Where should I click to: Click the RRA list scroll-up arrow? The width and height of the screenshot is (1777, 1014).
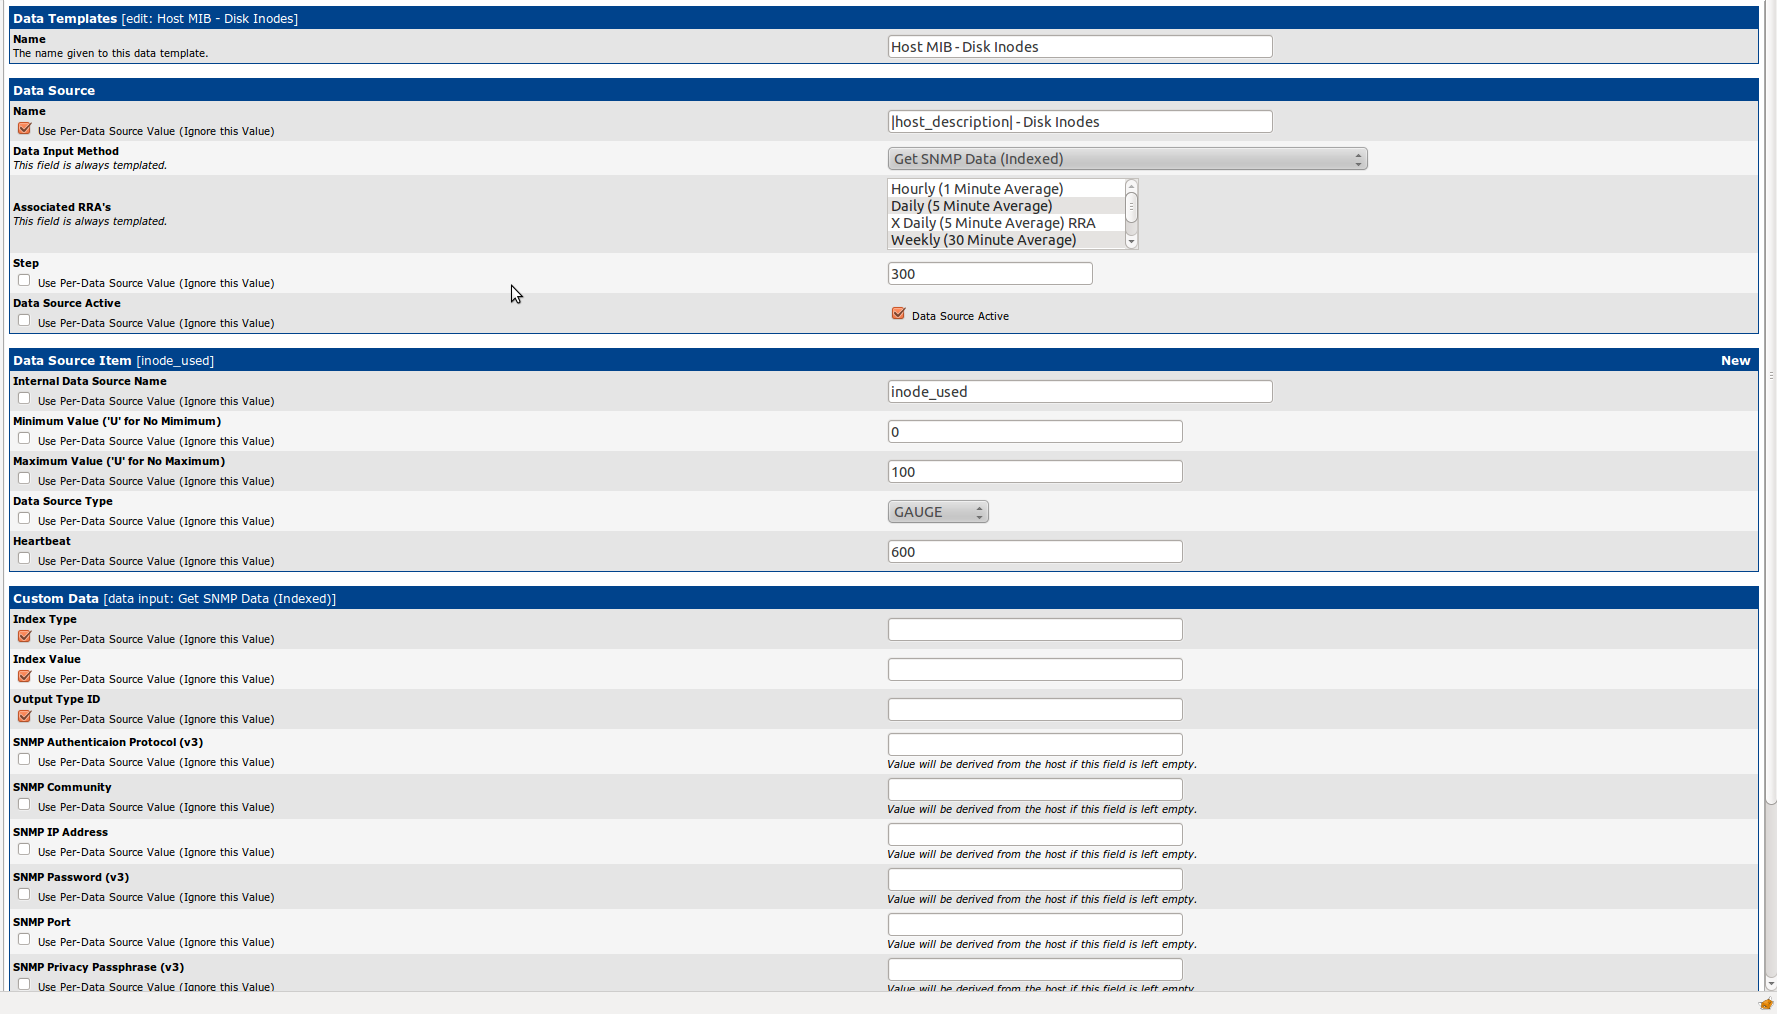(x=1132, y=186)
